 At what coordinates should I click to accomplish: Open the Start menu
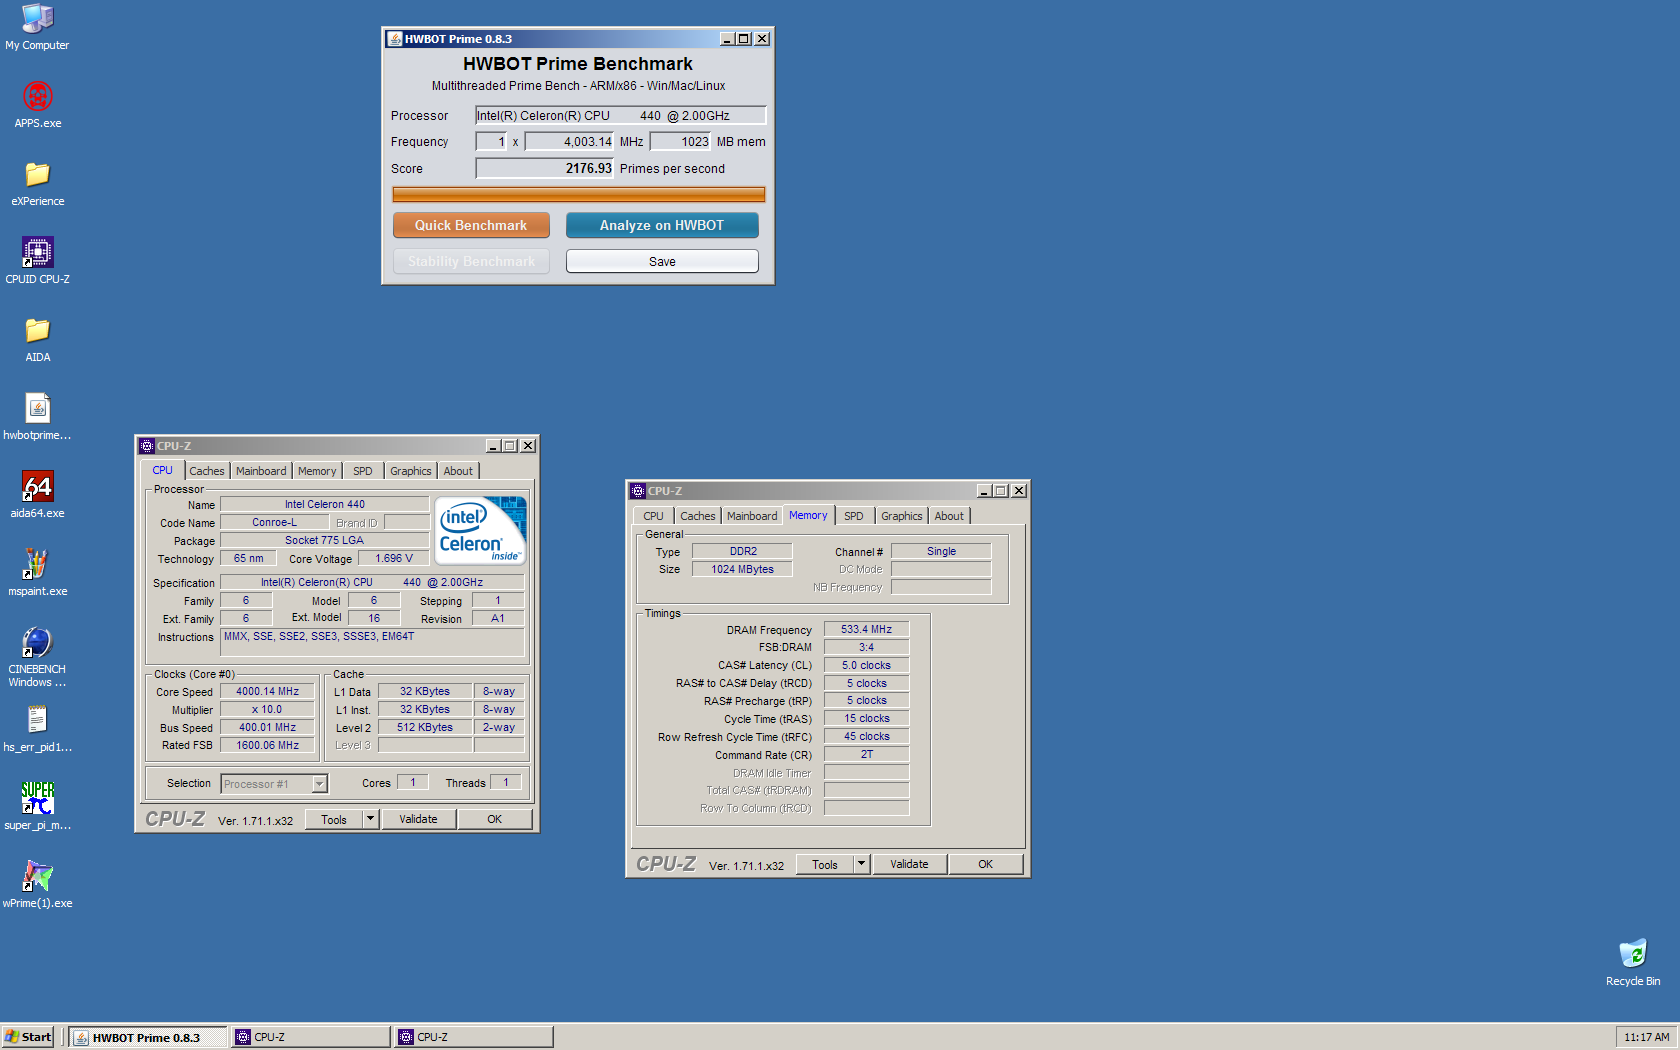pyautogui.click(x=28, y=1037)
